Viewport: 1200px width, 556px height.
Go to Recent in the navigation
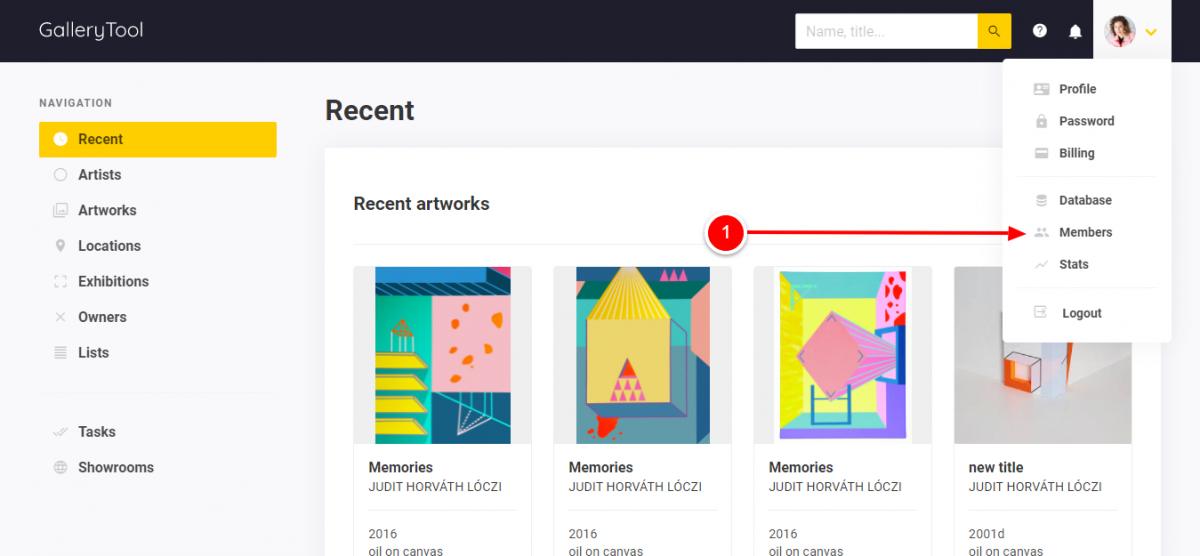point(158,139)
